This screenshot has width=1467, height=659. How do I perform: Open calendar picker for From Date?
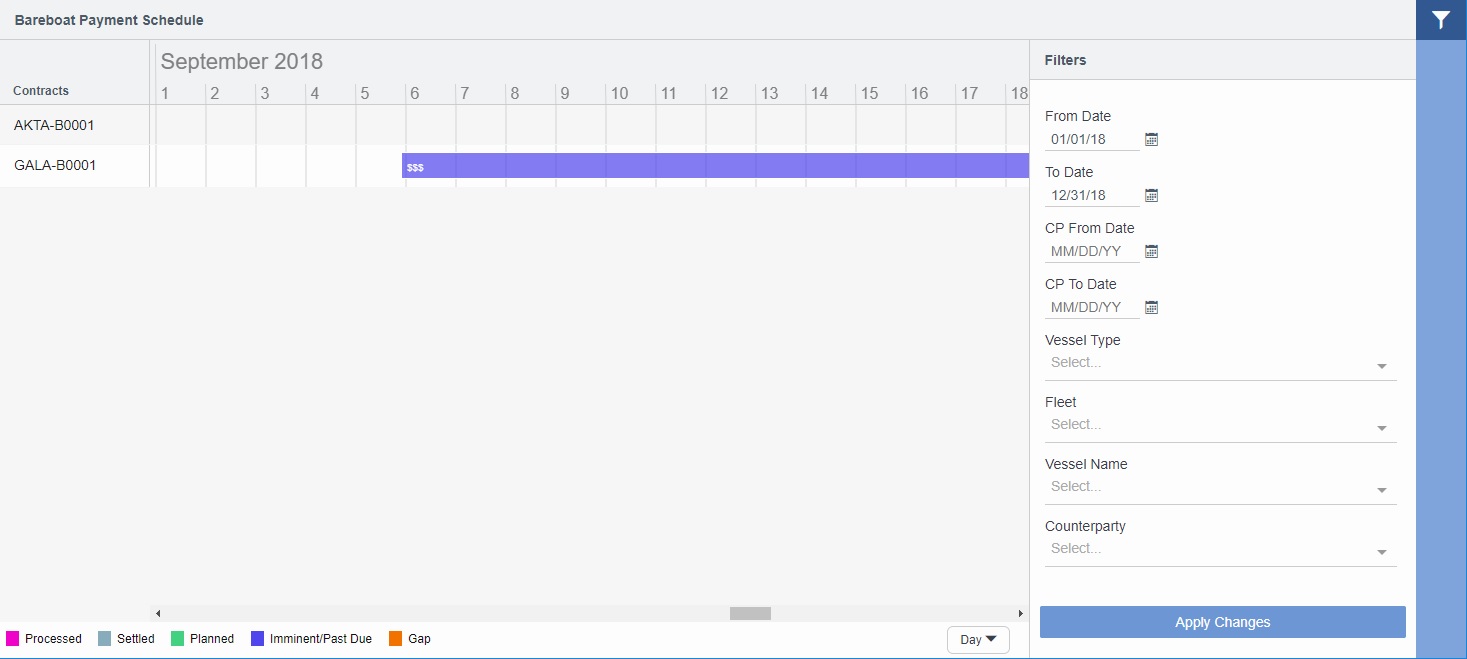pyautogui.click(x=1151, y=139)
